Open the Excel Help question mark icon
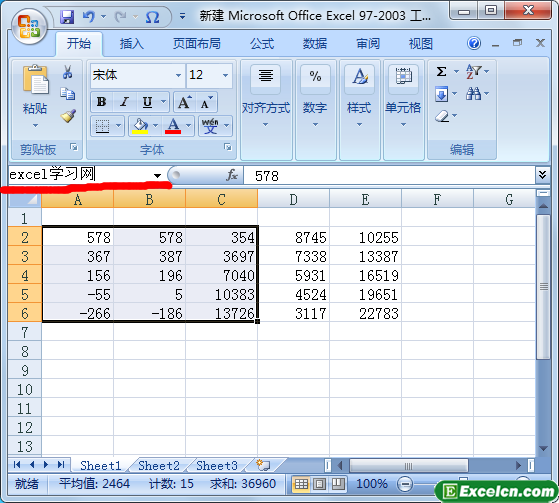The image size is (559, 503). (x=474, y=43)
